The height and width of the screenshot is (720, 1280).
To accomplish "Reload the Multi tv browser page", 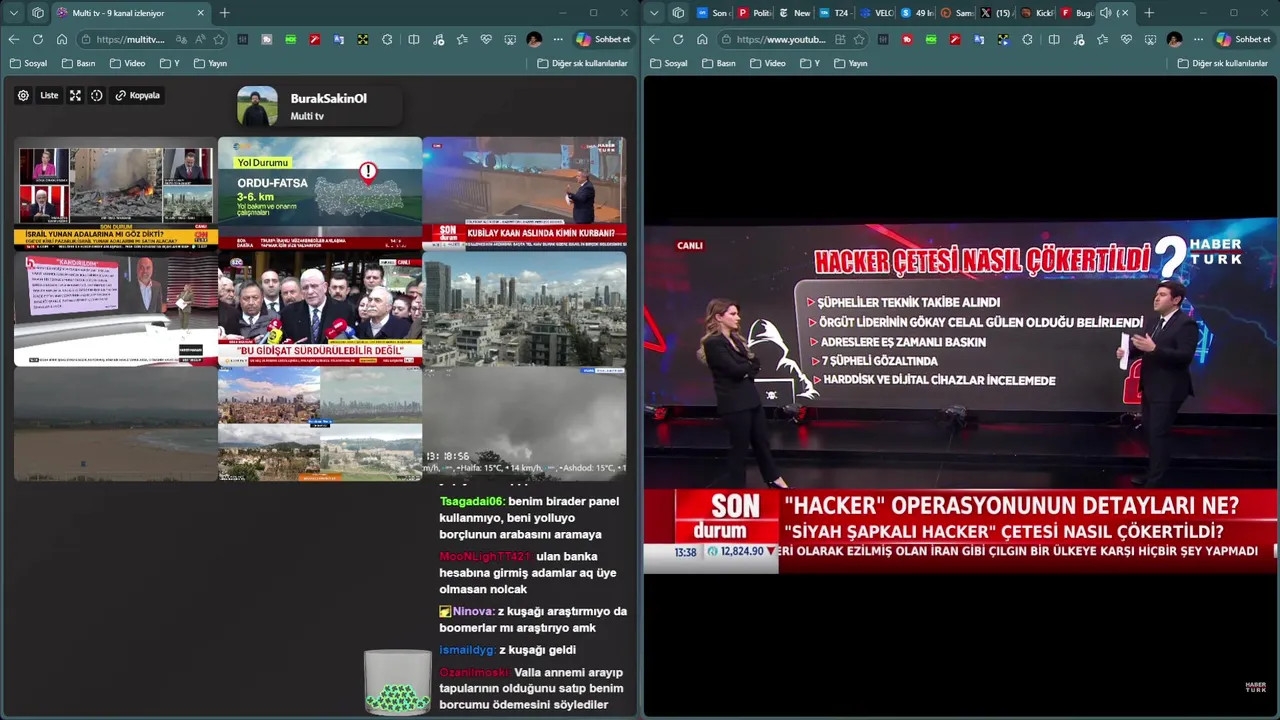I will 38,39.
